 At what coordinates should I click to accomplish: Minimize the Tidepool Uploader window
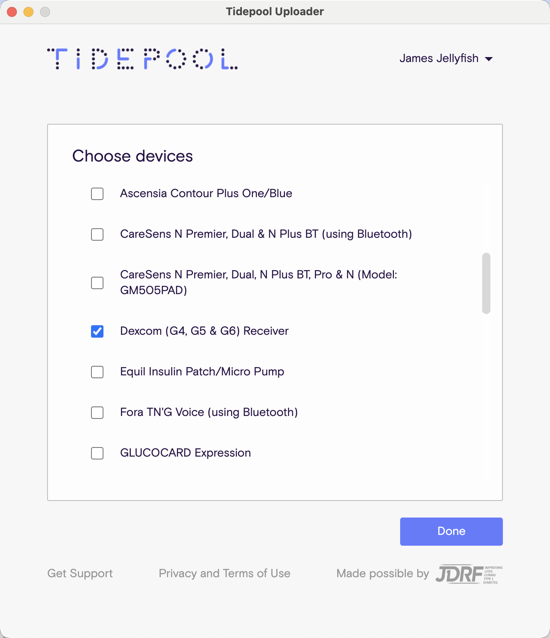pos(28,12)
